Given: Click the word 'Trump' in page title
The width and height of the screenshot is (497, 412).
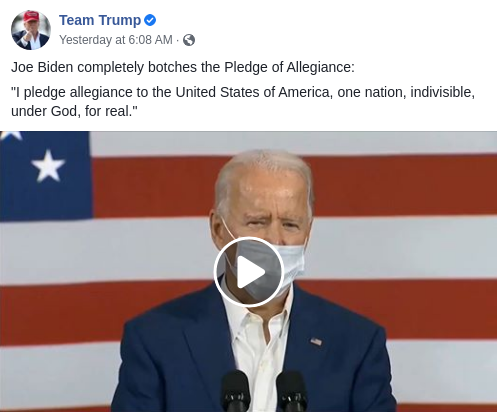Looking at the screenshot, I should pyautogui.click(x=120, y=20).
